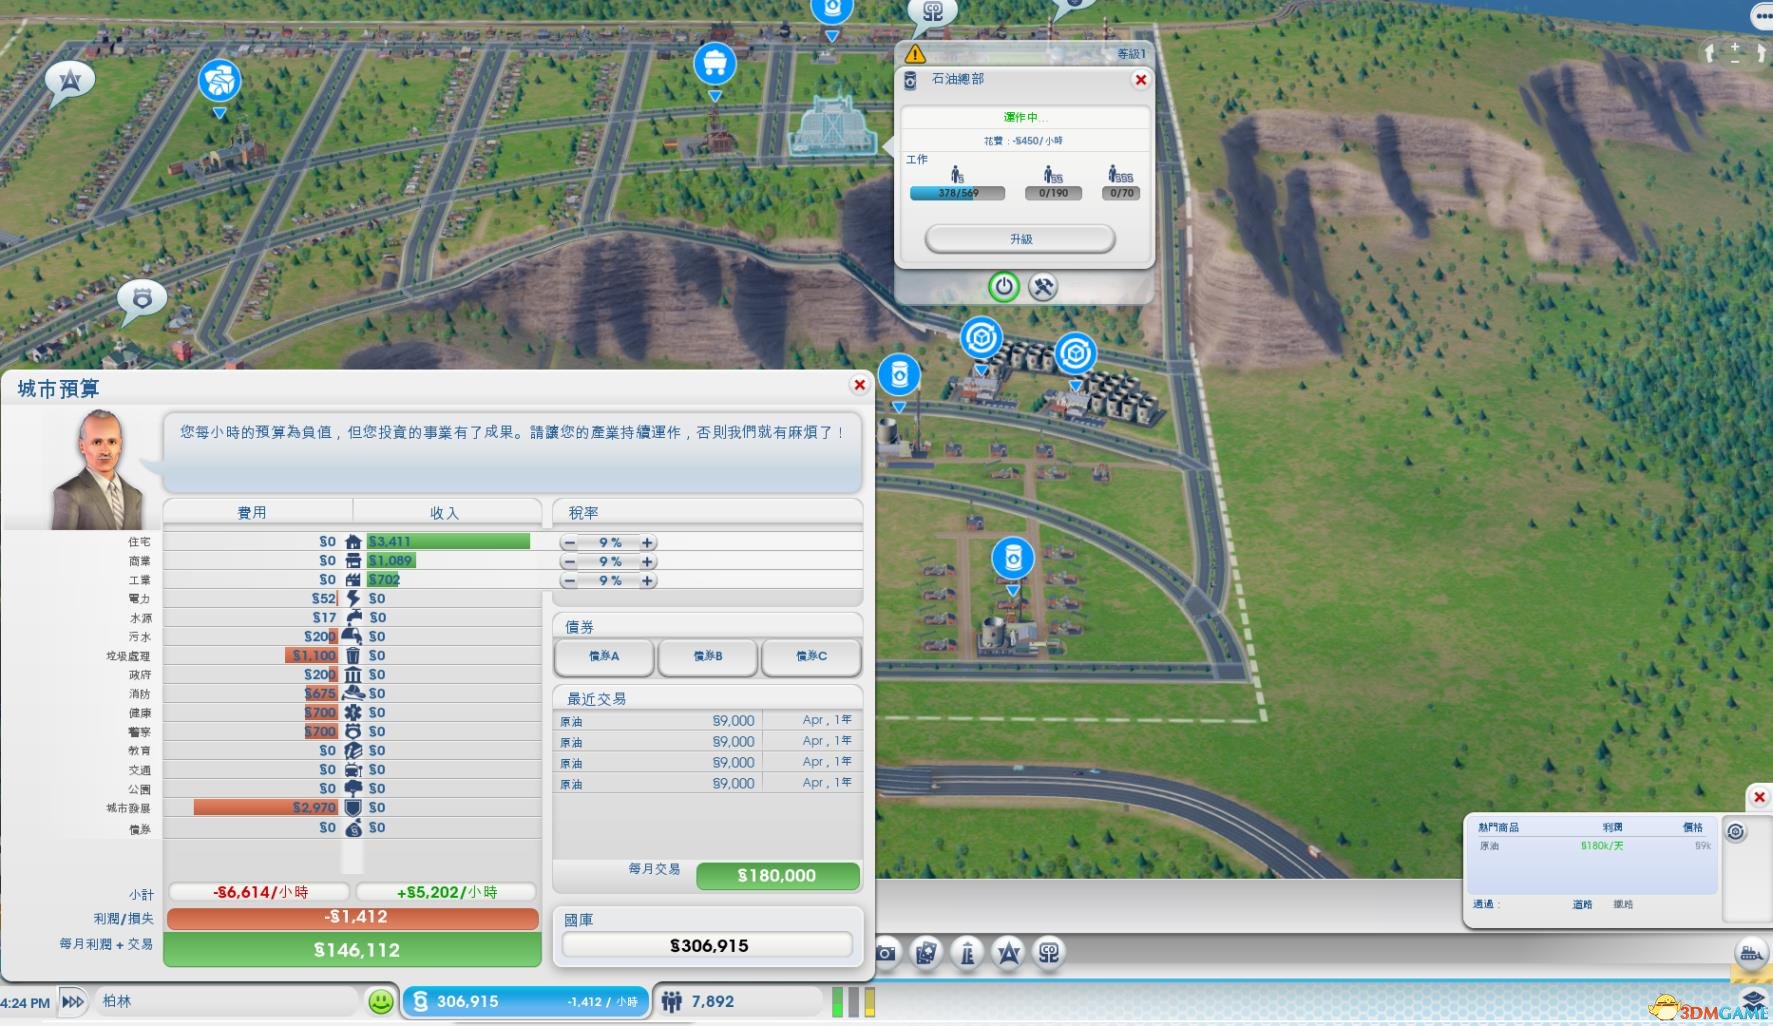
Task: Decrease the 商業 commercial tax rate
Action: point(569,561)
